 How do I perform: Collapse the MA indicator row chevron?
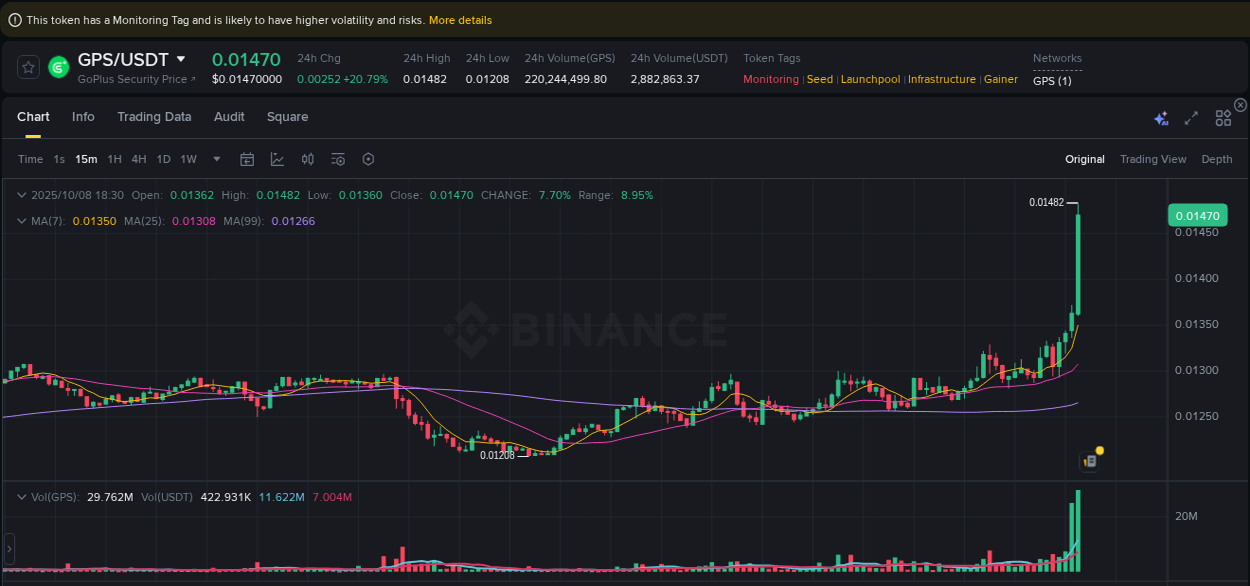coord(22,221)
